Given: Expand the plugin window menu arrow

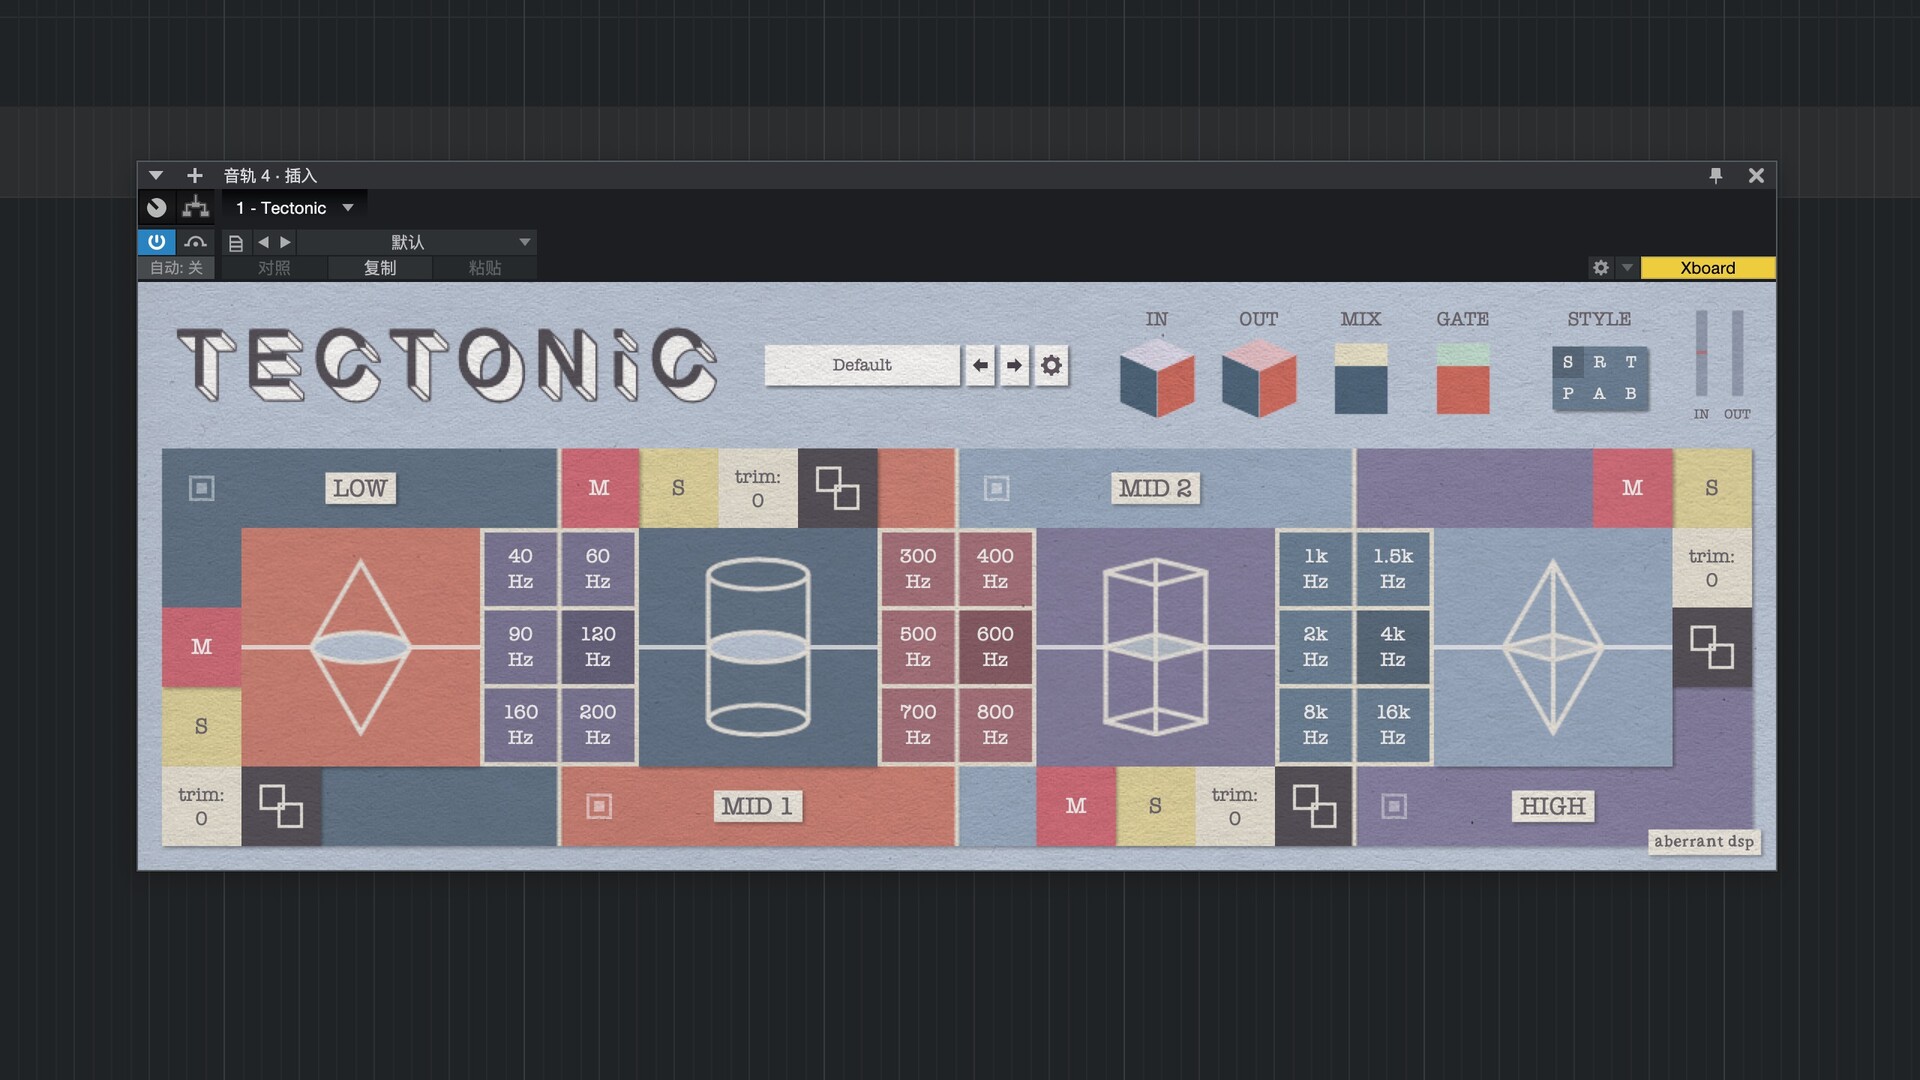Looking at the screenshot, I should click(x=156, y=176).
